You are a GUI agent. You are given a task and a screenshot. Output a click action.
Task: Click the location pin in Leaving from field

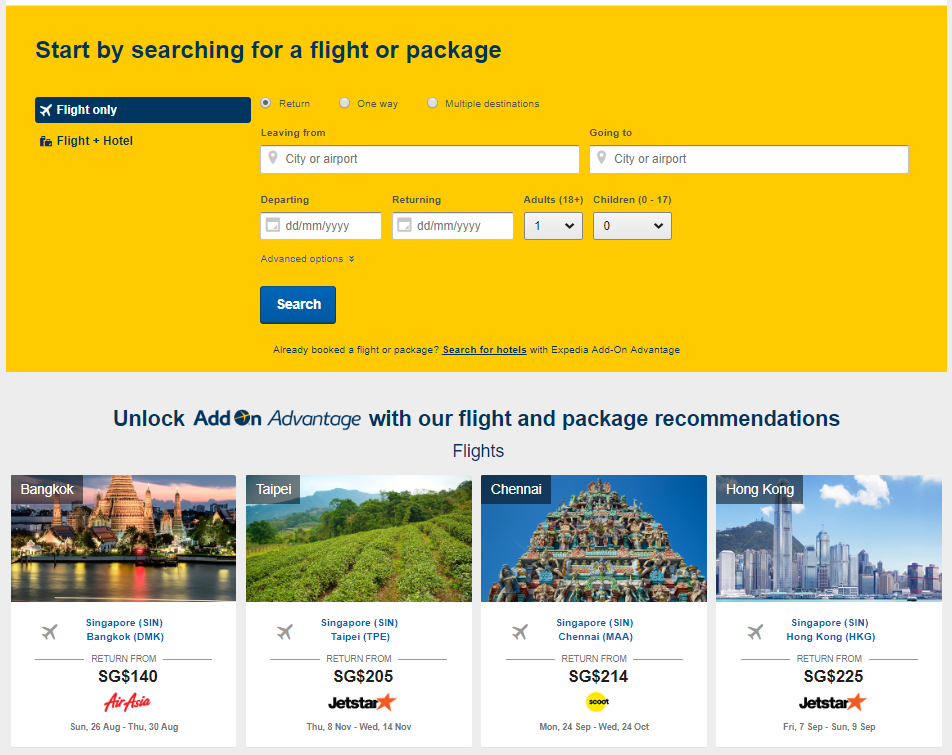pos(271,158)
